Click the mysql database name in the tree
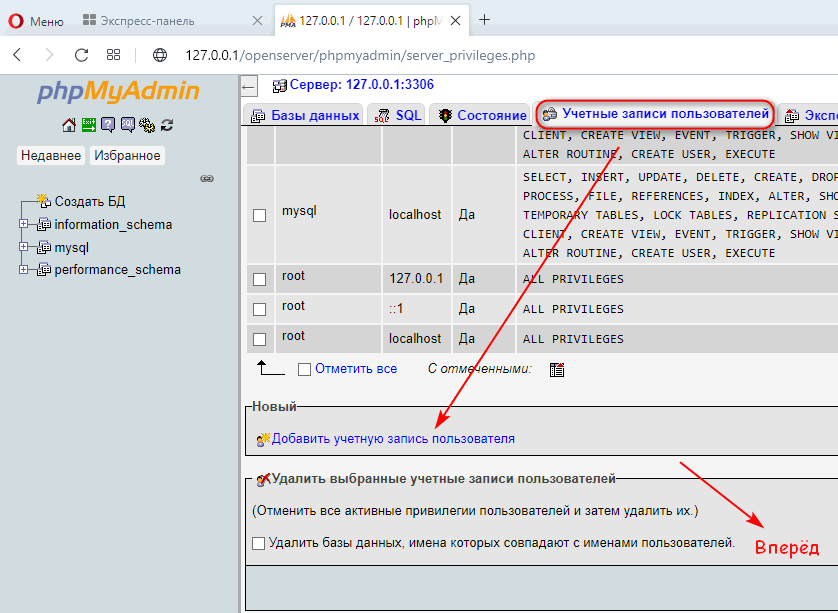The height and width of the screenshot is (613, 838). point(72,248)
